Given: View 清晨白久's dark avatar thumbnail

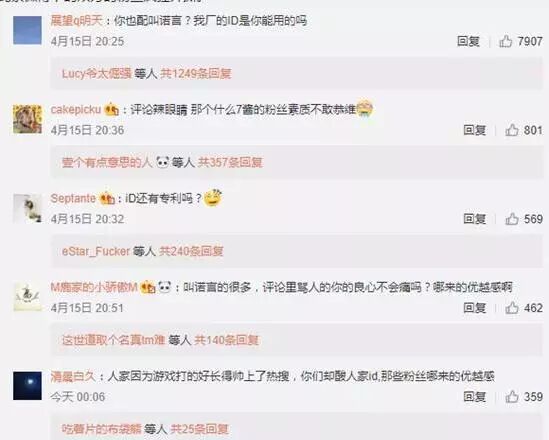Looking at the screenshot, I should click(27, 386).
